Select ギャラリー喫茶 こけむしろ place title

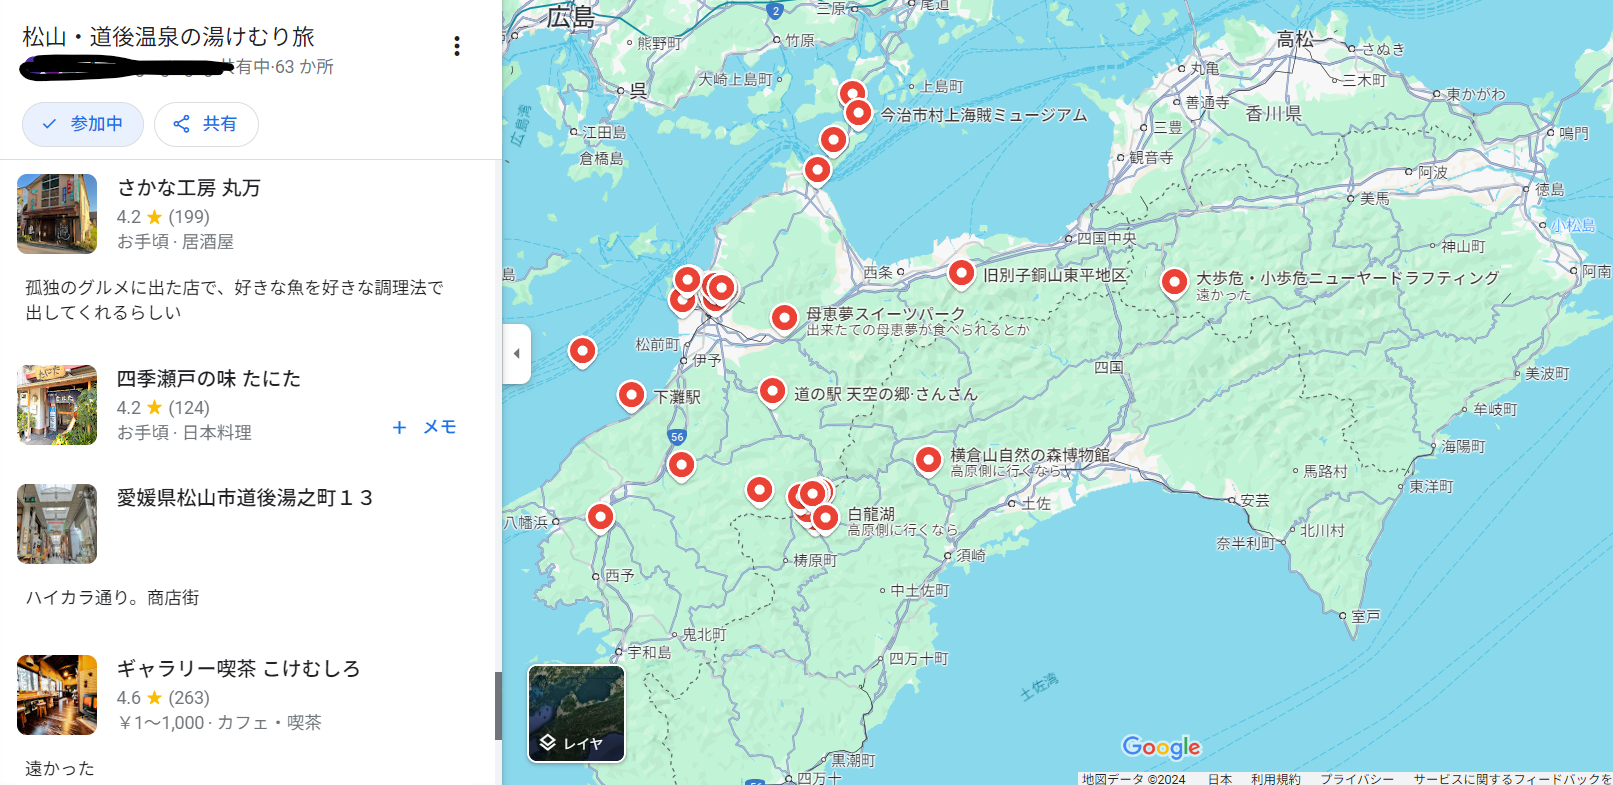pos(239,669)
